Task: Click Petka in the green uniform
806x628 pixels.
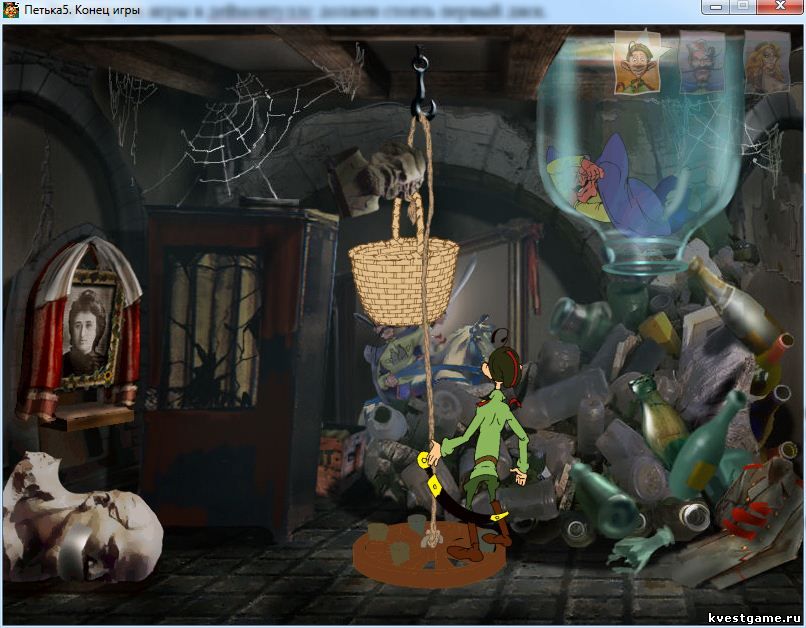Action: pos(484,446)
